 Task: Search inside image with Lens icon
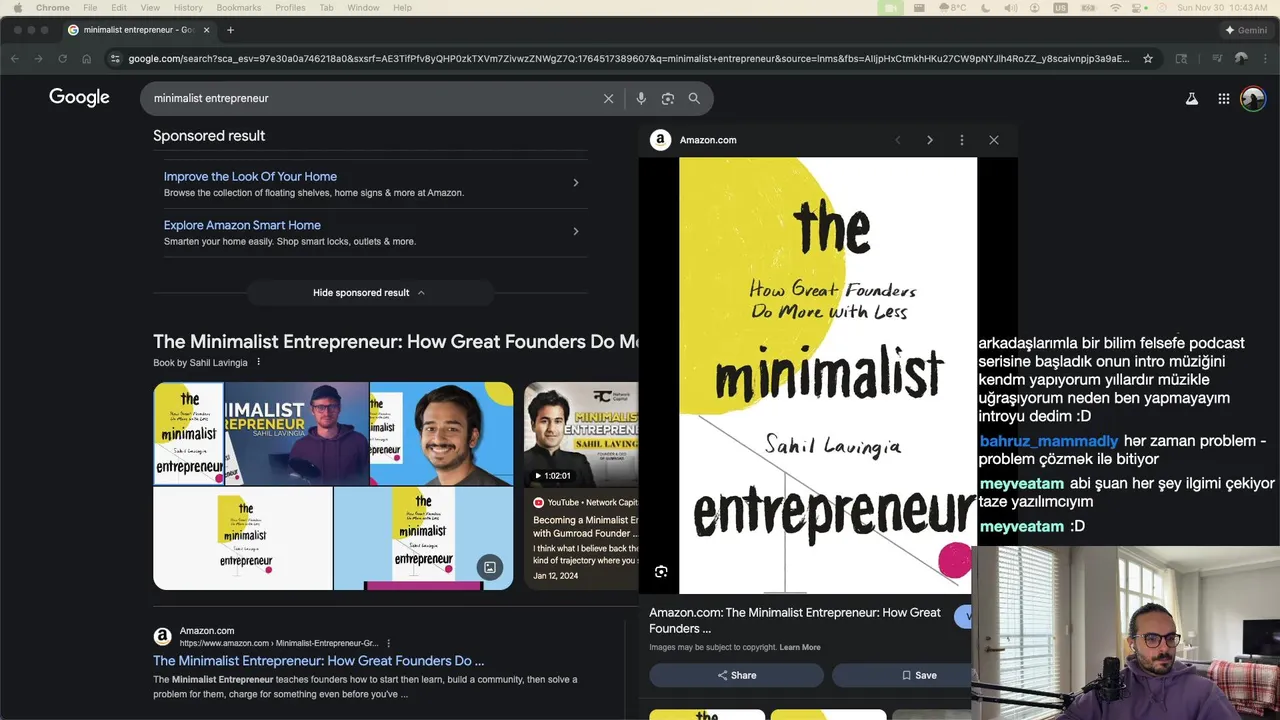click(x=661, y=571)
